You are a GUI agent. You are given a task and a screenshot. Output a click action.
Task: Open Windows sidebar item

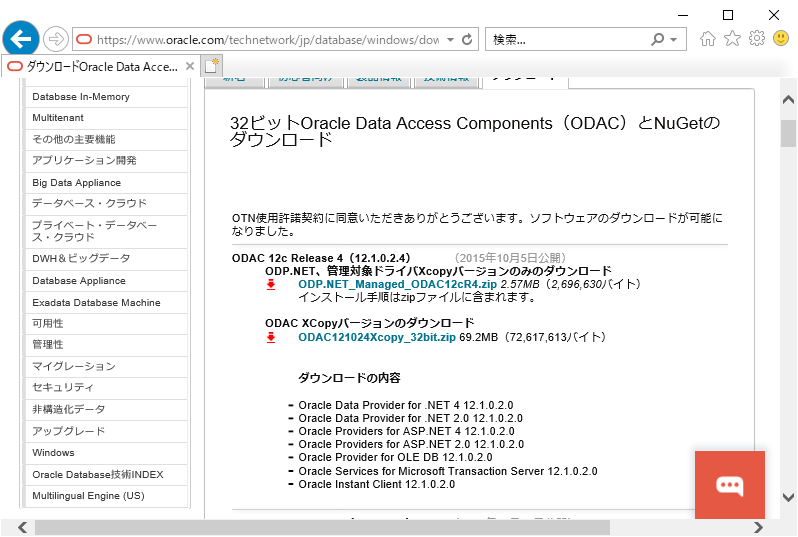point(106,453)
